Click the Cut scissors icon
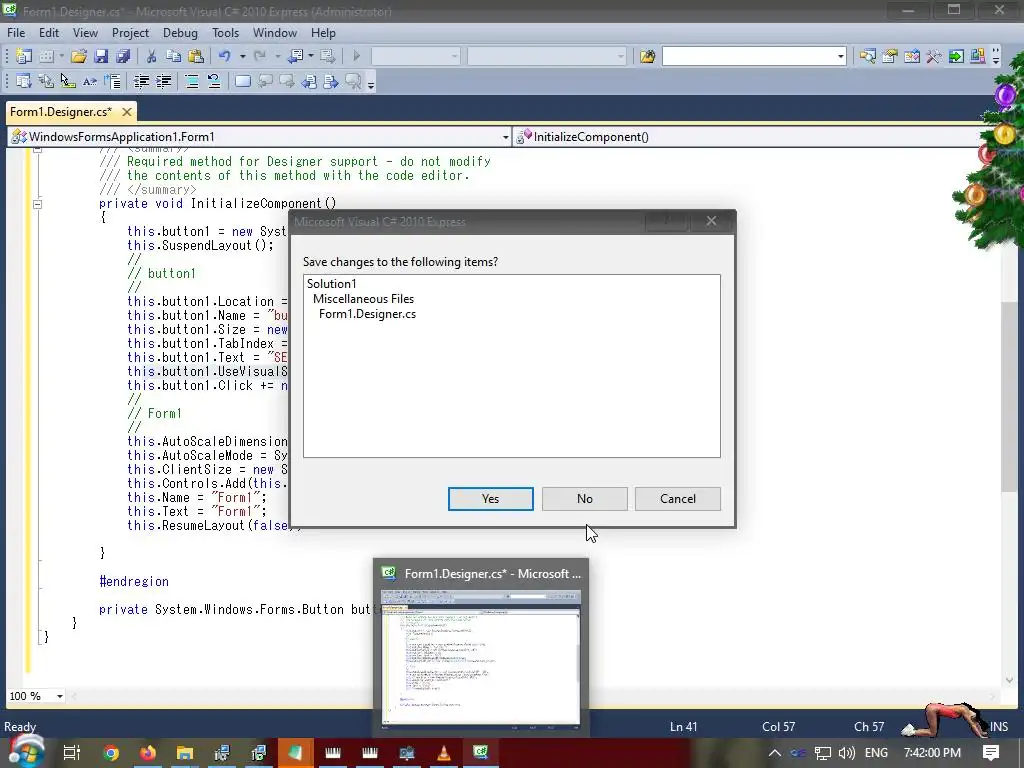Screen dimensions: 1024x768 152,56
